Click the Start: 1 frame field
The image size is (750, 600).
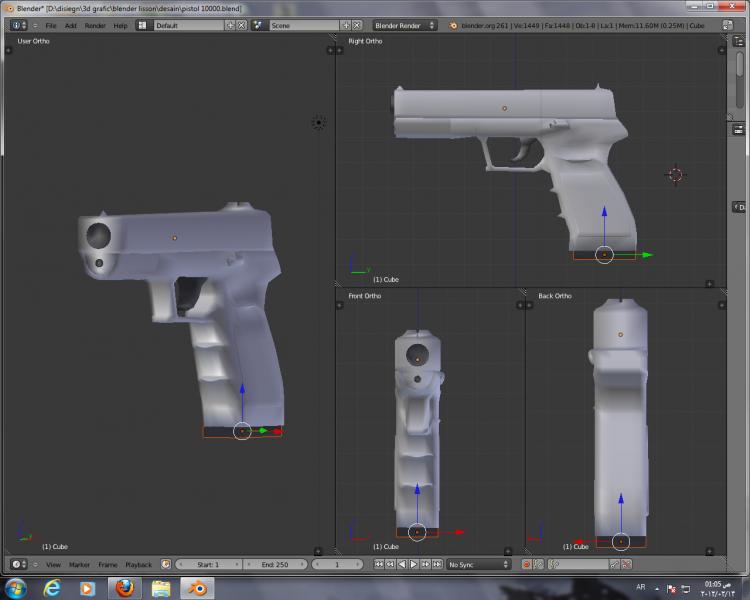pyautogui.click(x=208, y=564)
